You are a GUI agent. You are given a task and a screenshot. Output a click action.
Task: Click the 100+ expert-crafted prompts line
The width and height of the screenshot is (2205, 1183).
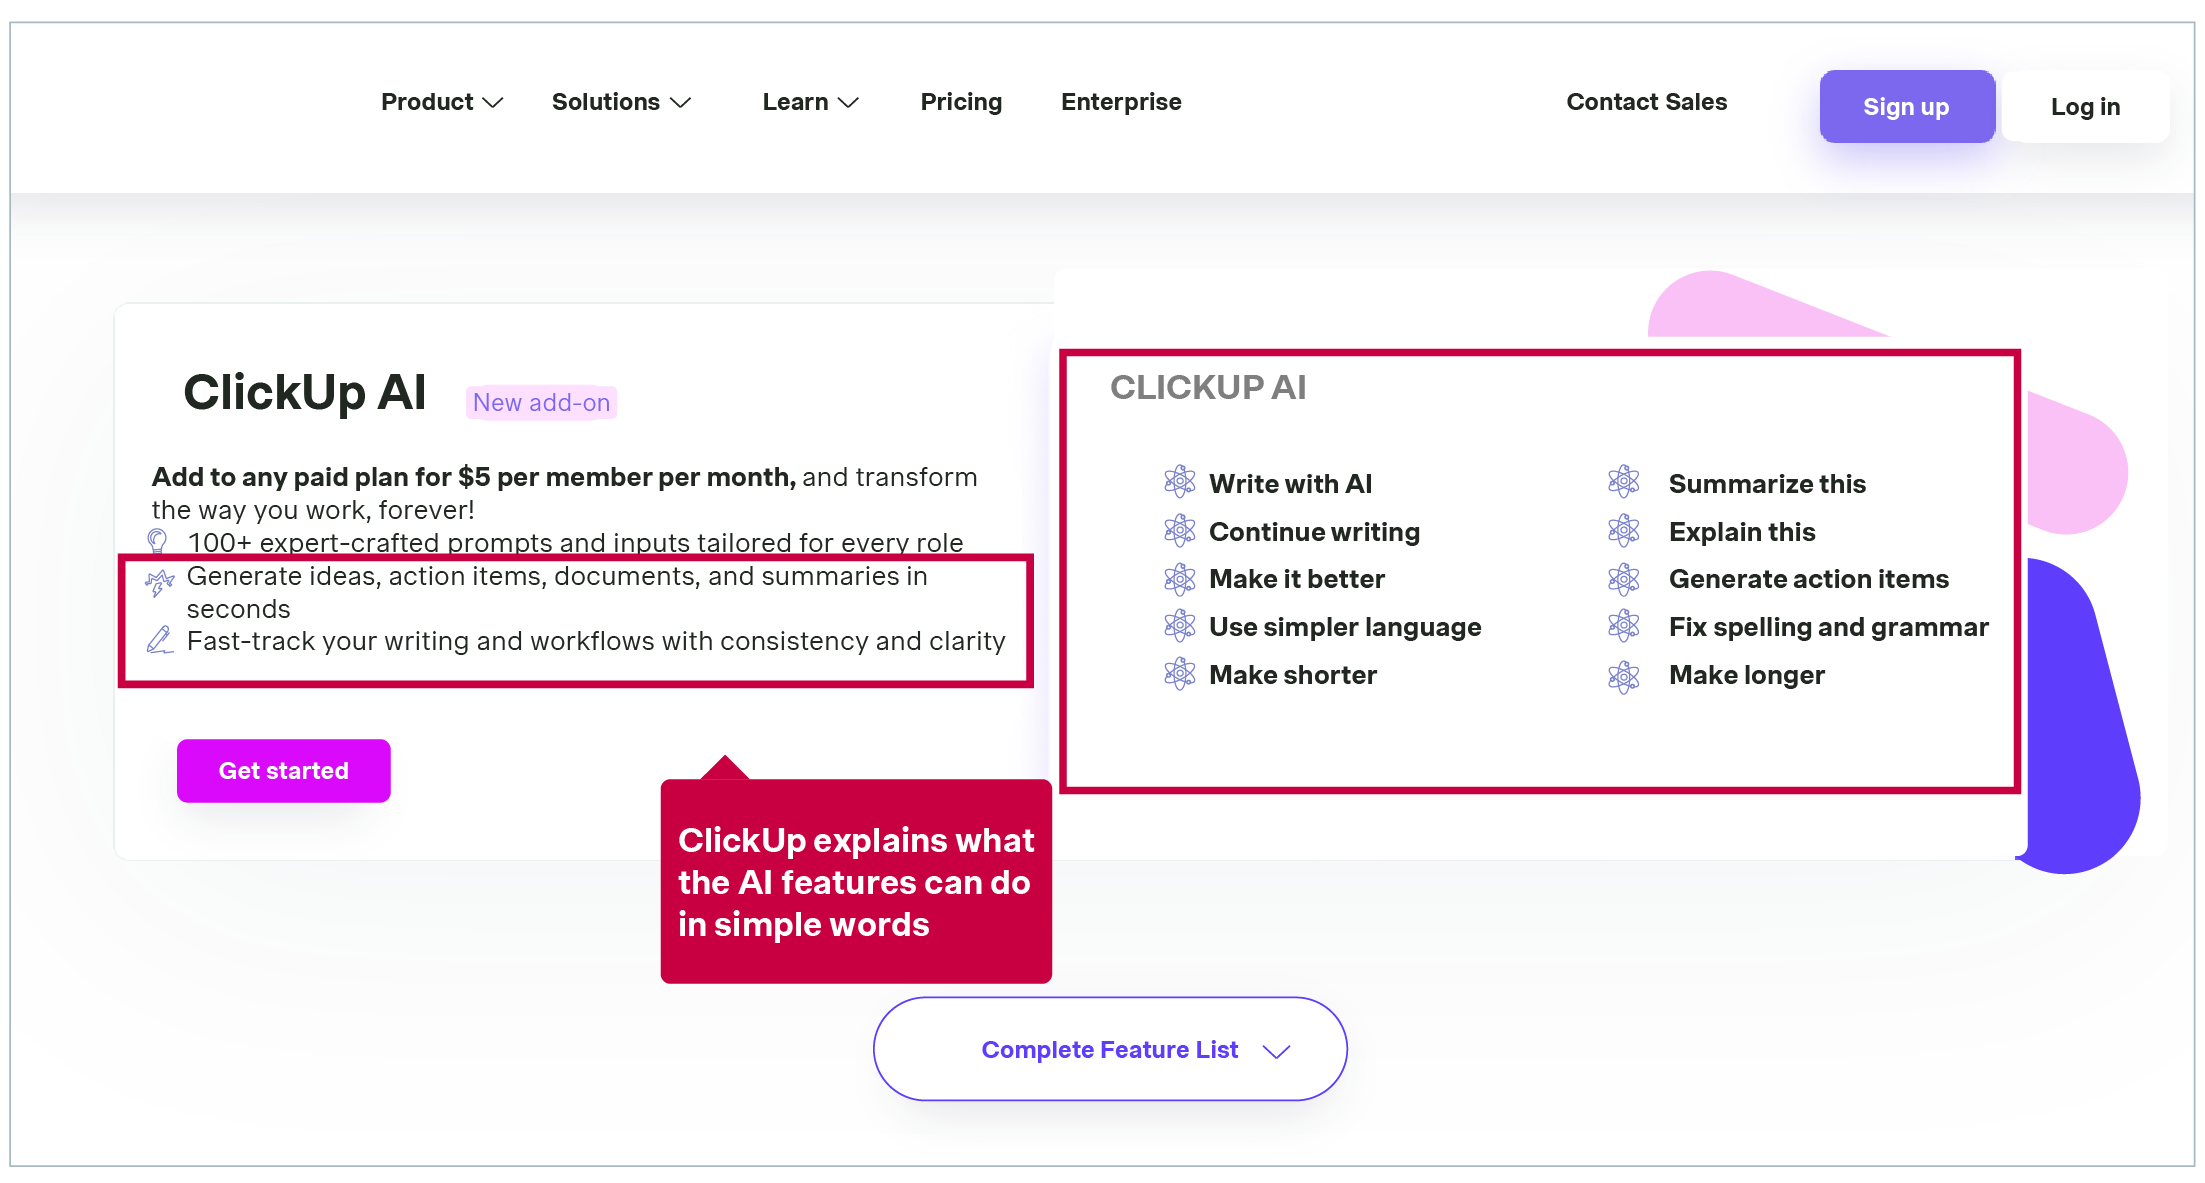tap(575, 543)
